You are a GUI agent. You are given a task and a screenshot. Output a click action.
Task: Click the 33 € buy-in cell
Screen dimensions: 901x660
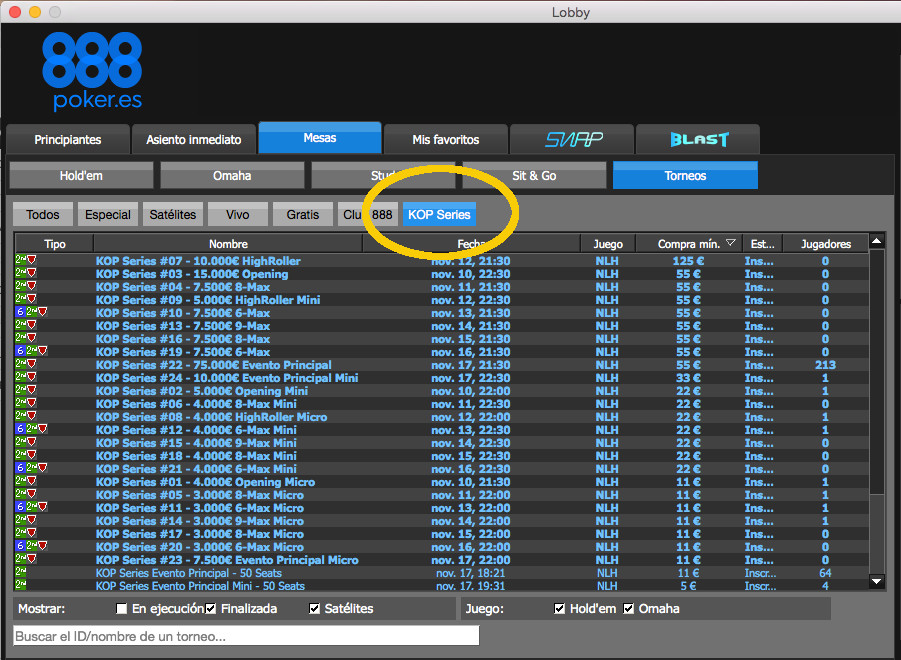[688, 378]
